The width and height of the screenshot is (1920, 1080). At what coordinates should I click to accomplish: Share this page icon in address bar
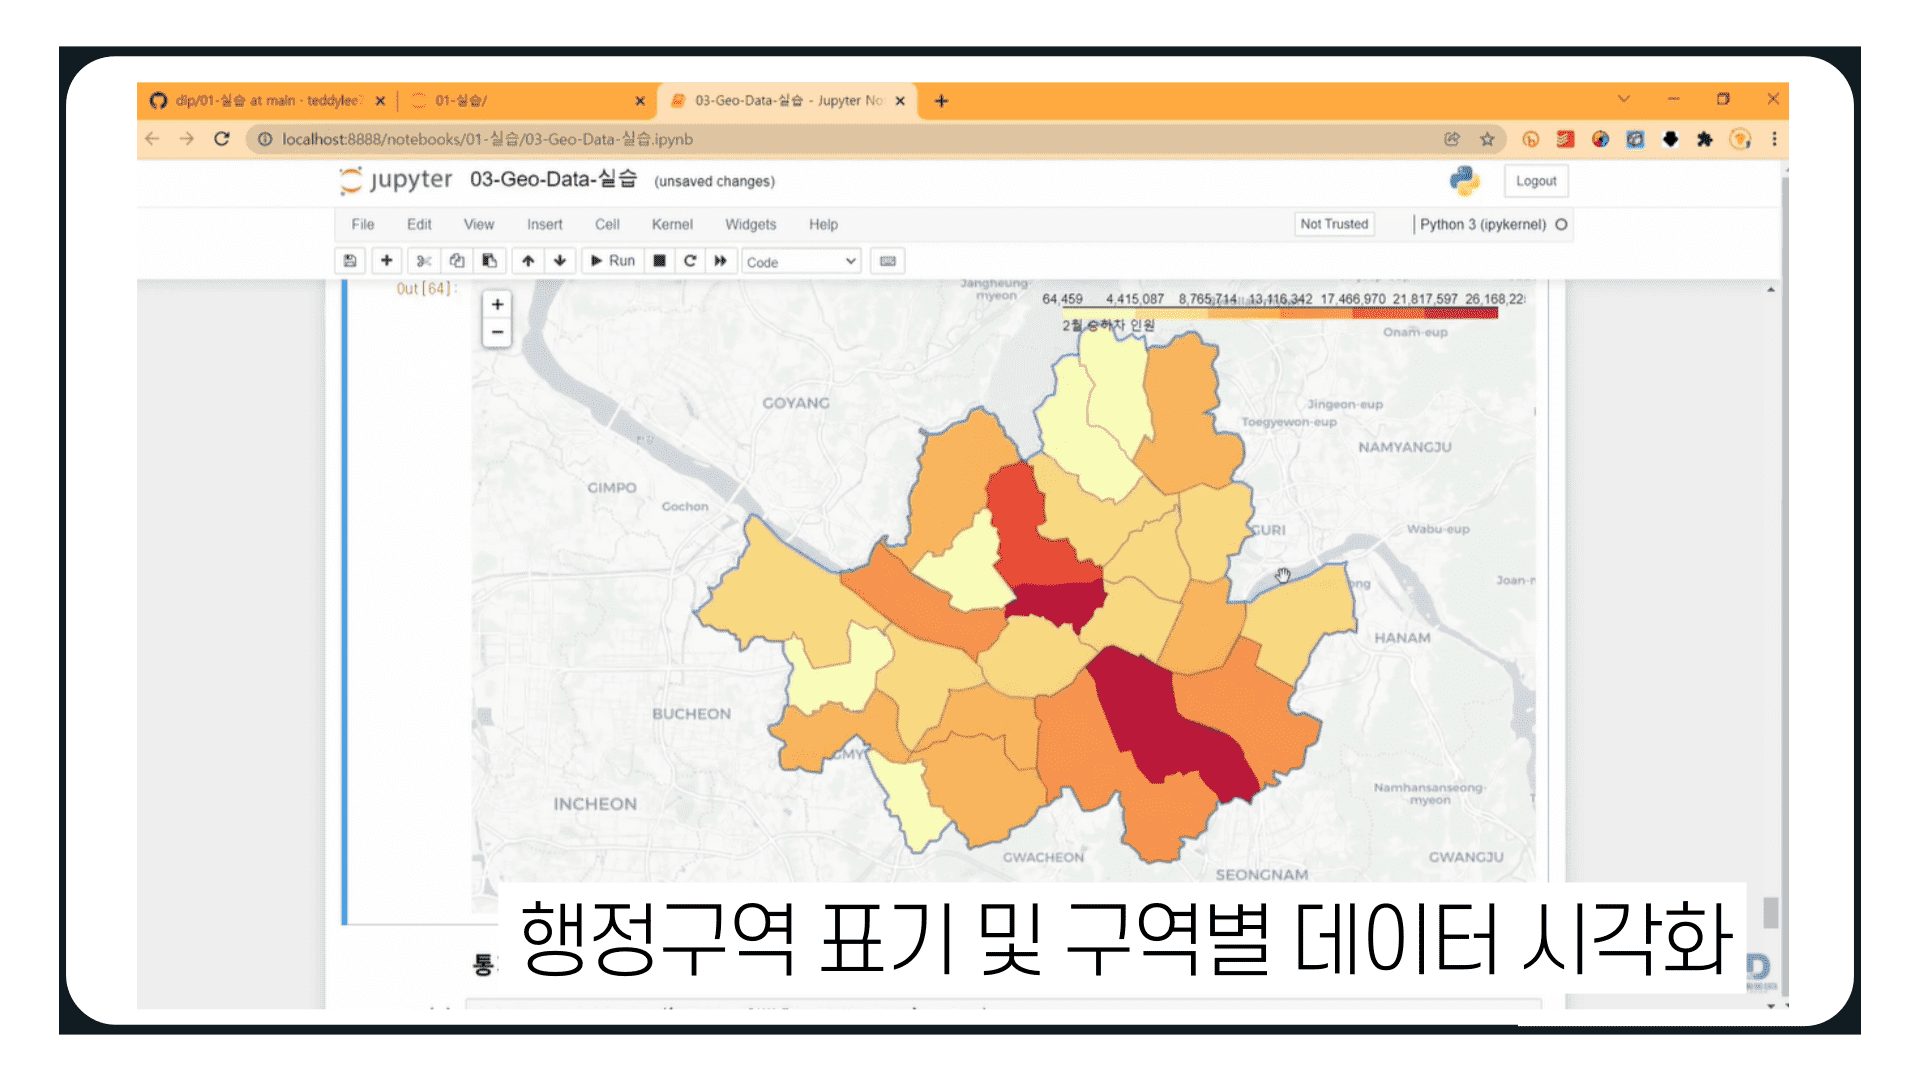[x=1452, y=139]
